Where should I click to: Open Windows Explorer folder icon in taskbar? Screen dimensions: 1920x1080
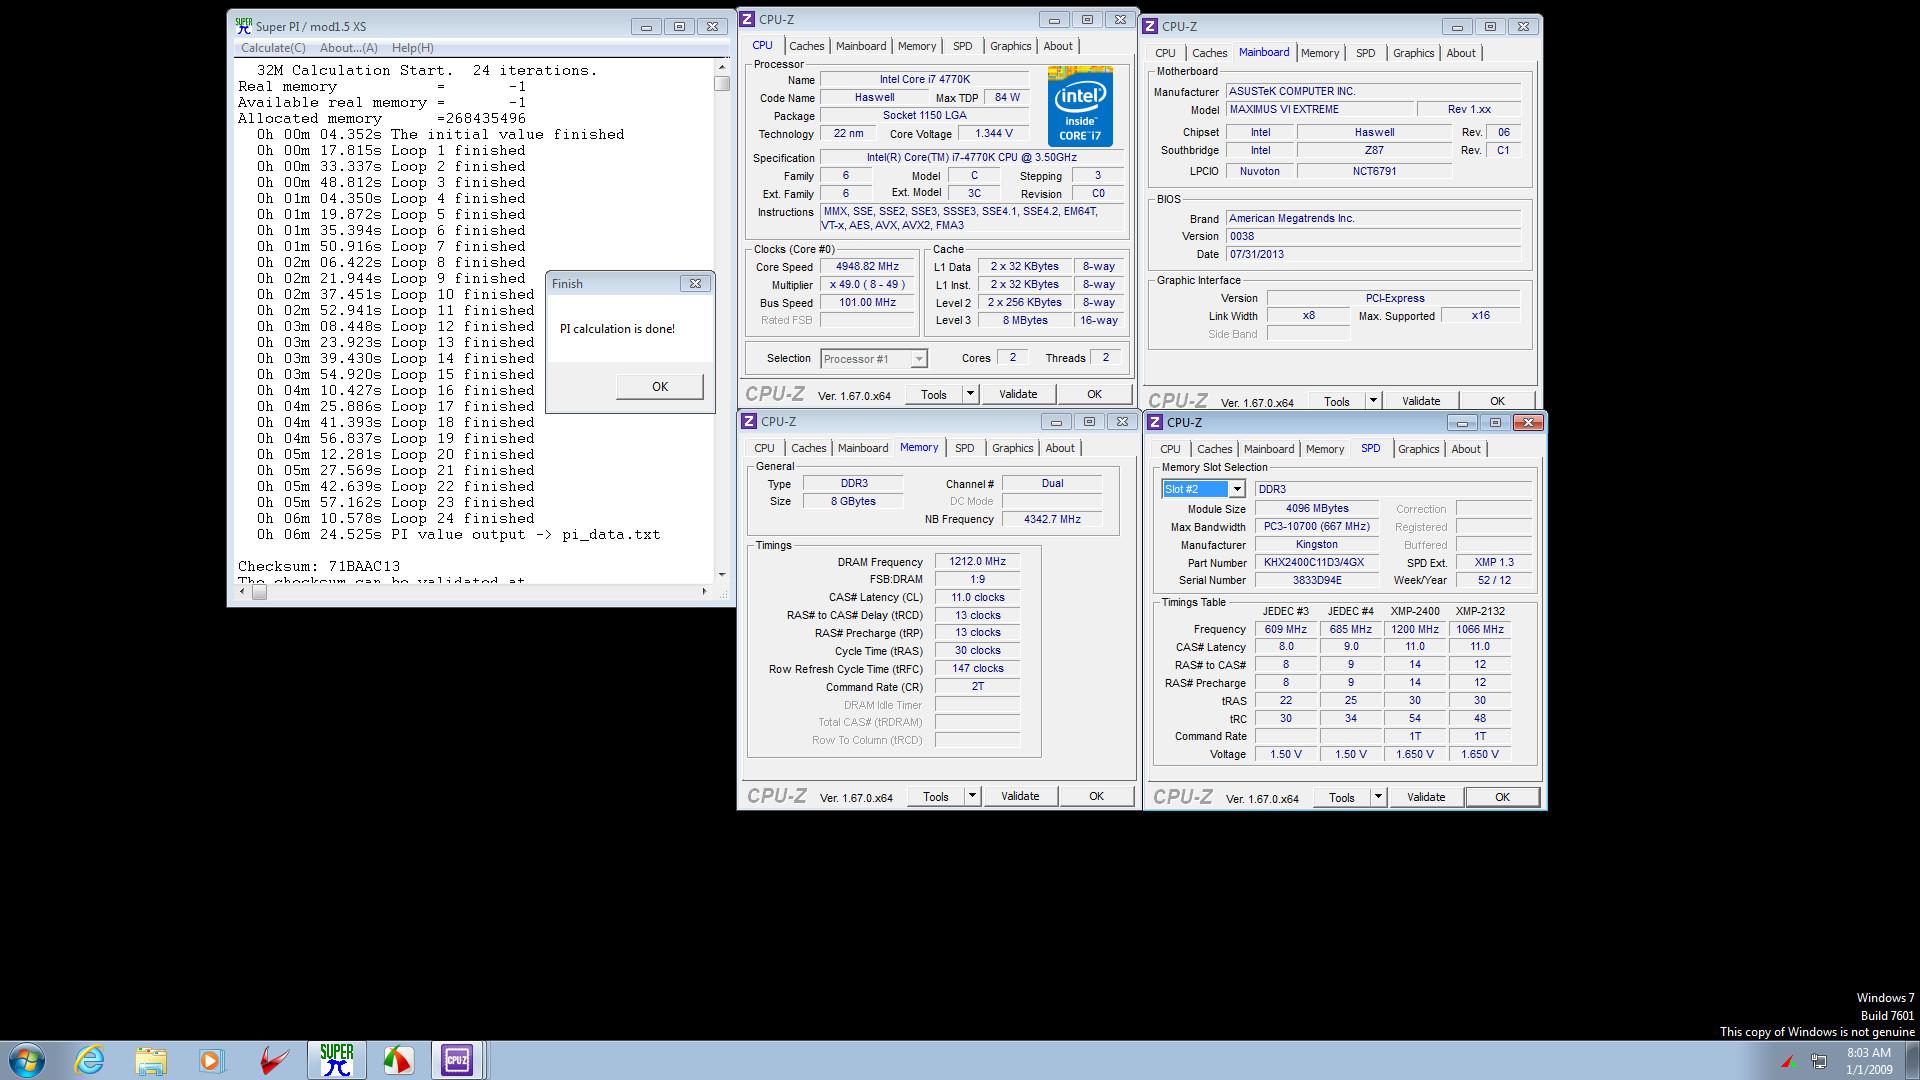click(x=151, y=1060)
